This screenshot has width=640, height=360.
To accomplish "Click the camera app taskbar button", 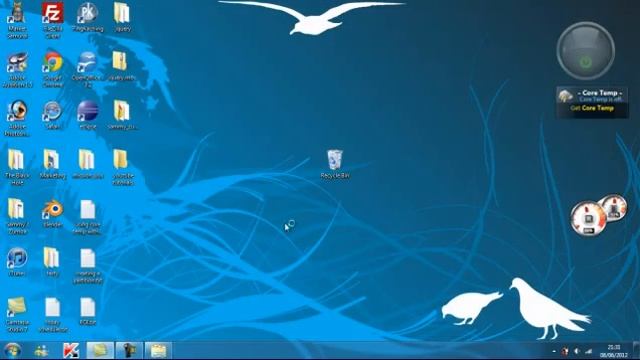I will click(x=129, y=351).
